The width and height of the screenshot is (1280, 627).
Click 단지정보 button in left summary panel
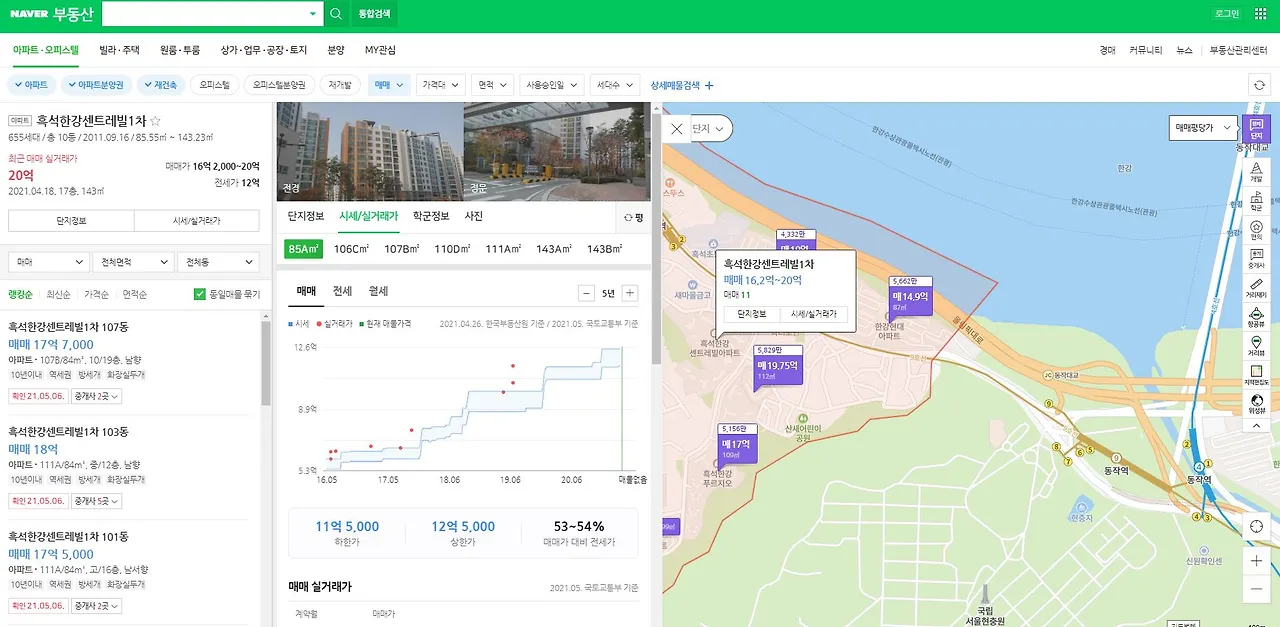click(71, 221)
